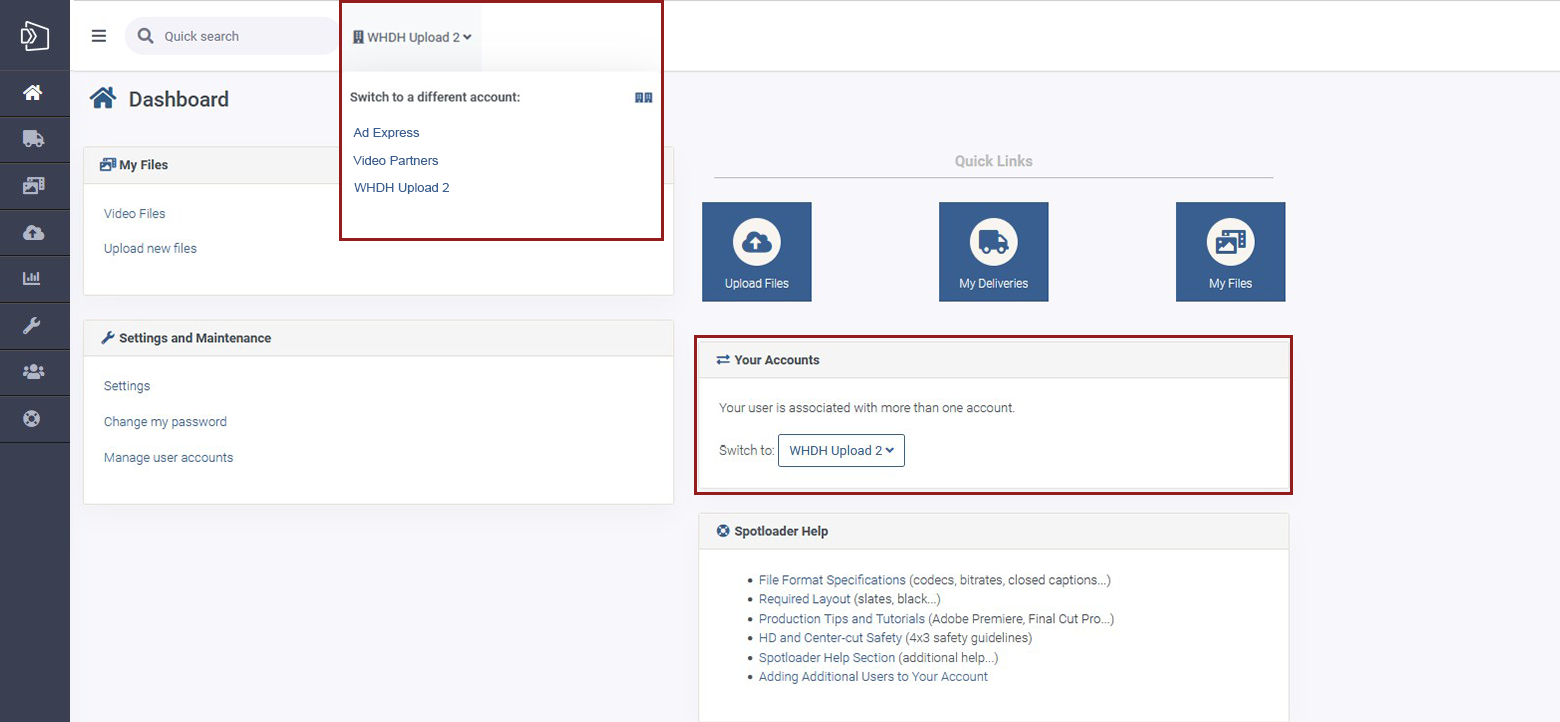Click the My Files quick link tile
This screenshot has height=722, width=1560.
[1231, 252]
